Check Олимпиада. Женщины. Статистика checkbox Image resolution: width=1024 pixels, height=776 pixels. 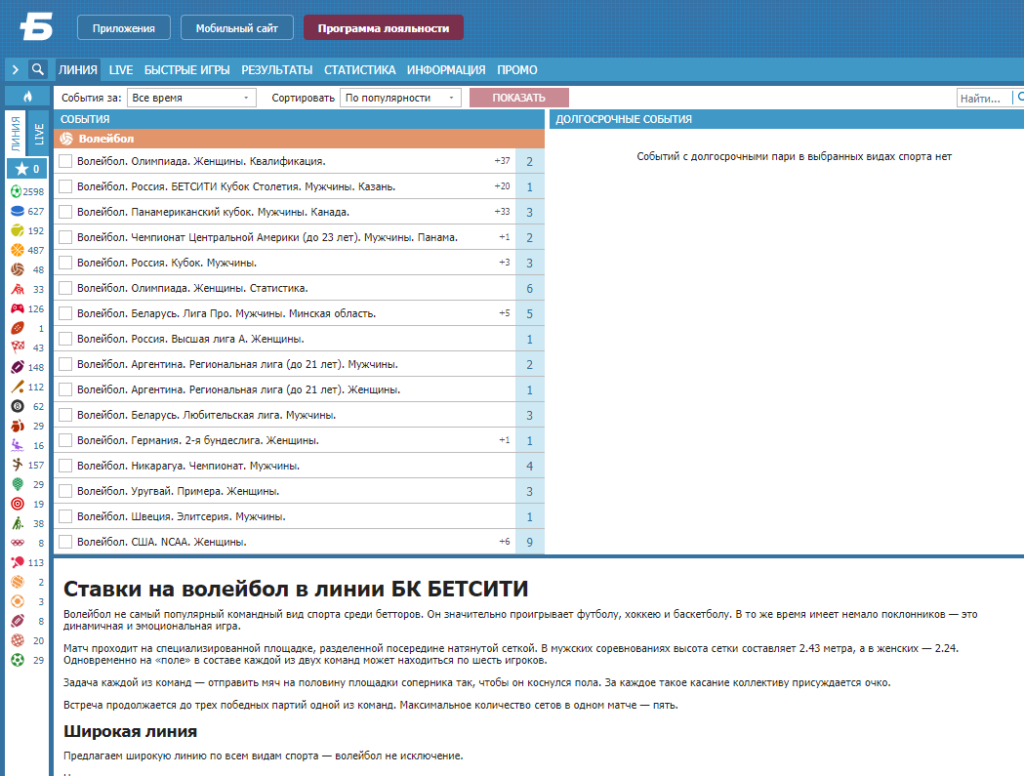coord(65,288)
